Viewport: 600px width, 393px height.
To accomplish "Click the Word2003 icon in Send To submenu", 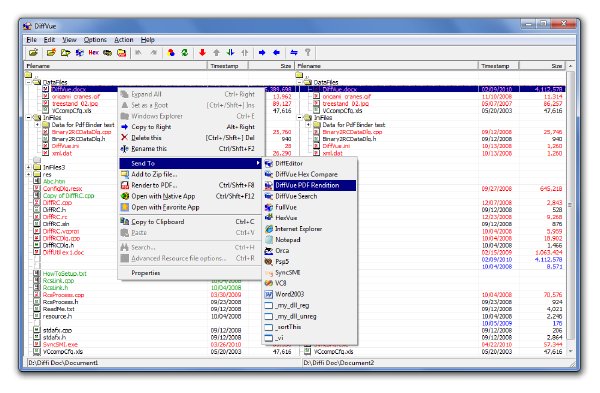I will tap(269, 294).
